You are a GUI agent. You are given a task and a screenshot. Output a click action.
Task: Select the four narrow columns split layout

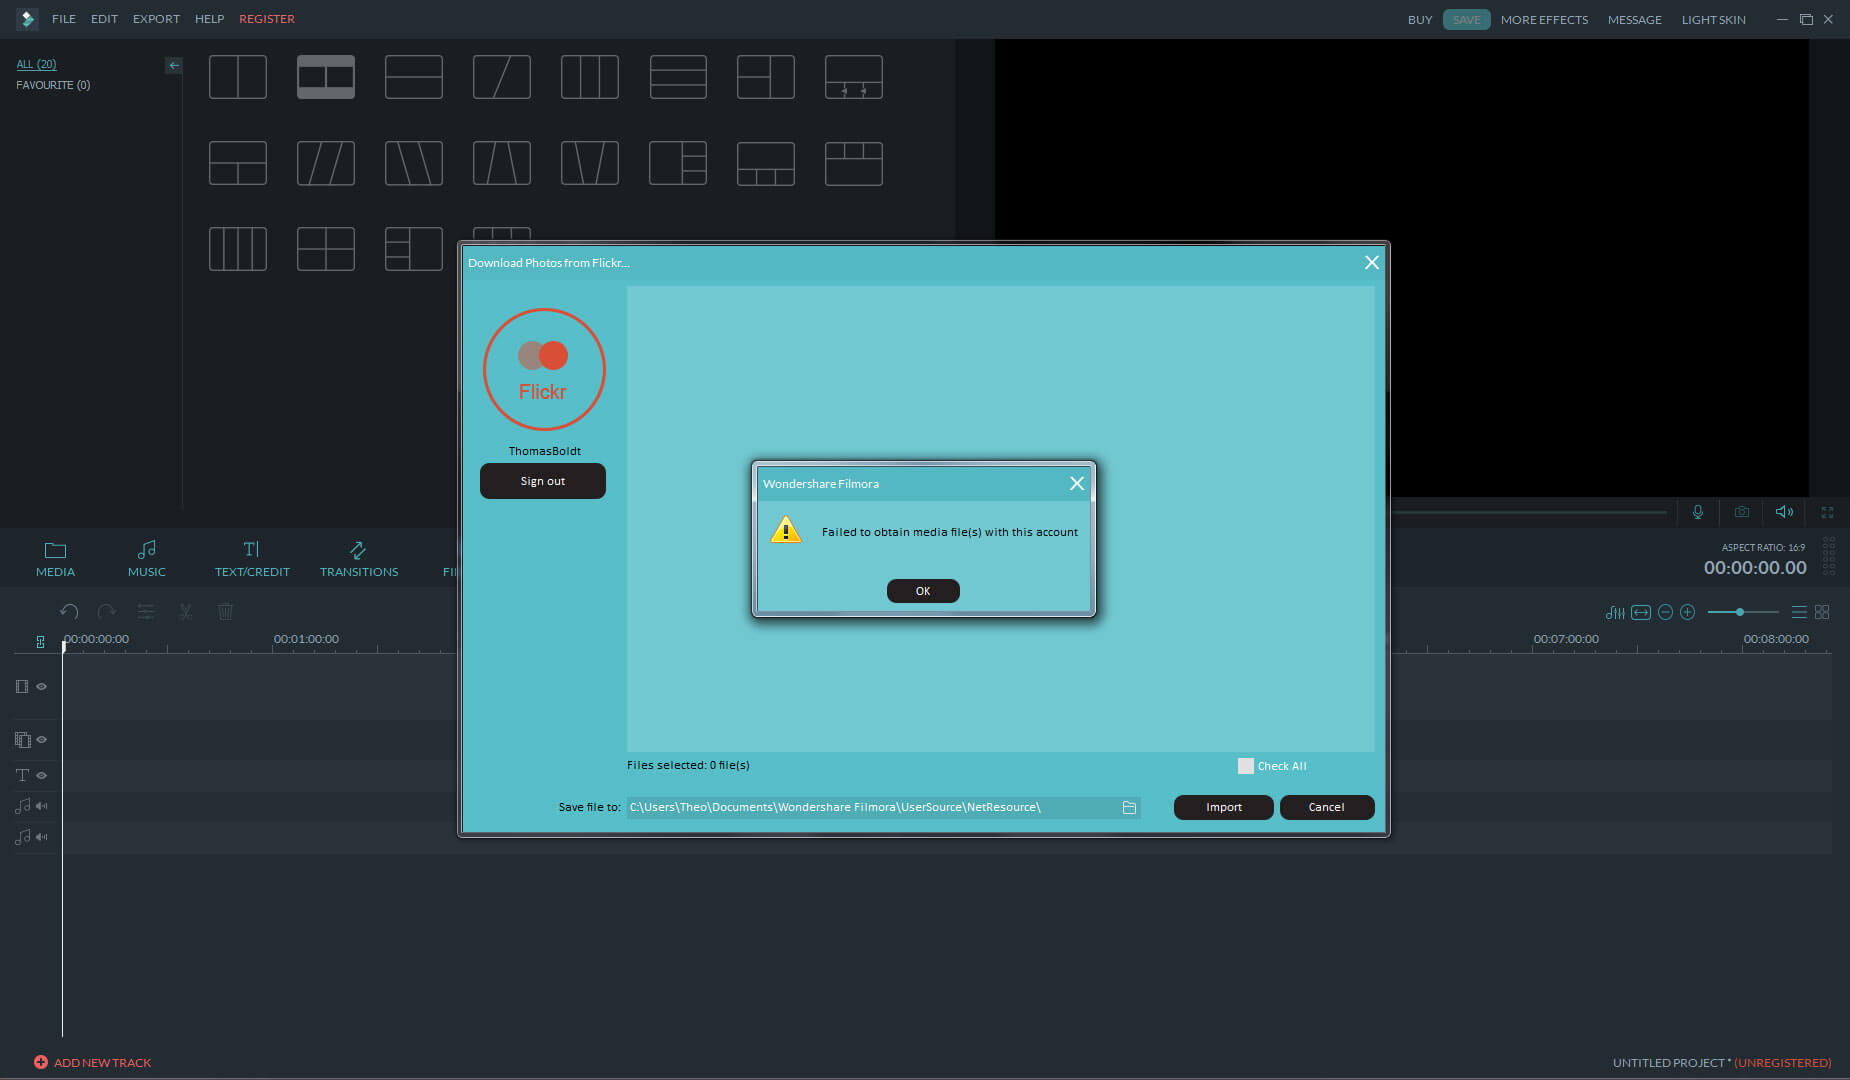[x=238, y=249]
